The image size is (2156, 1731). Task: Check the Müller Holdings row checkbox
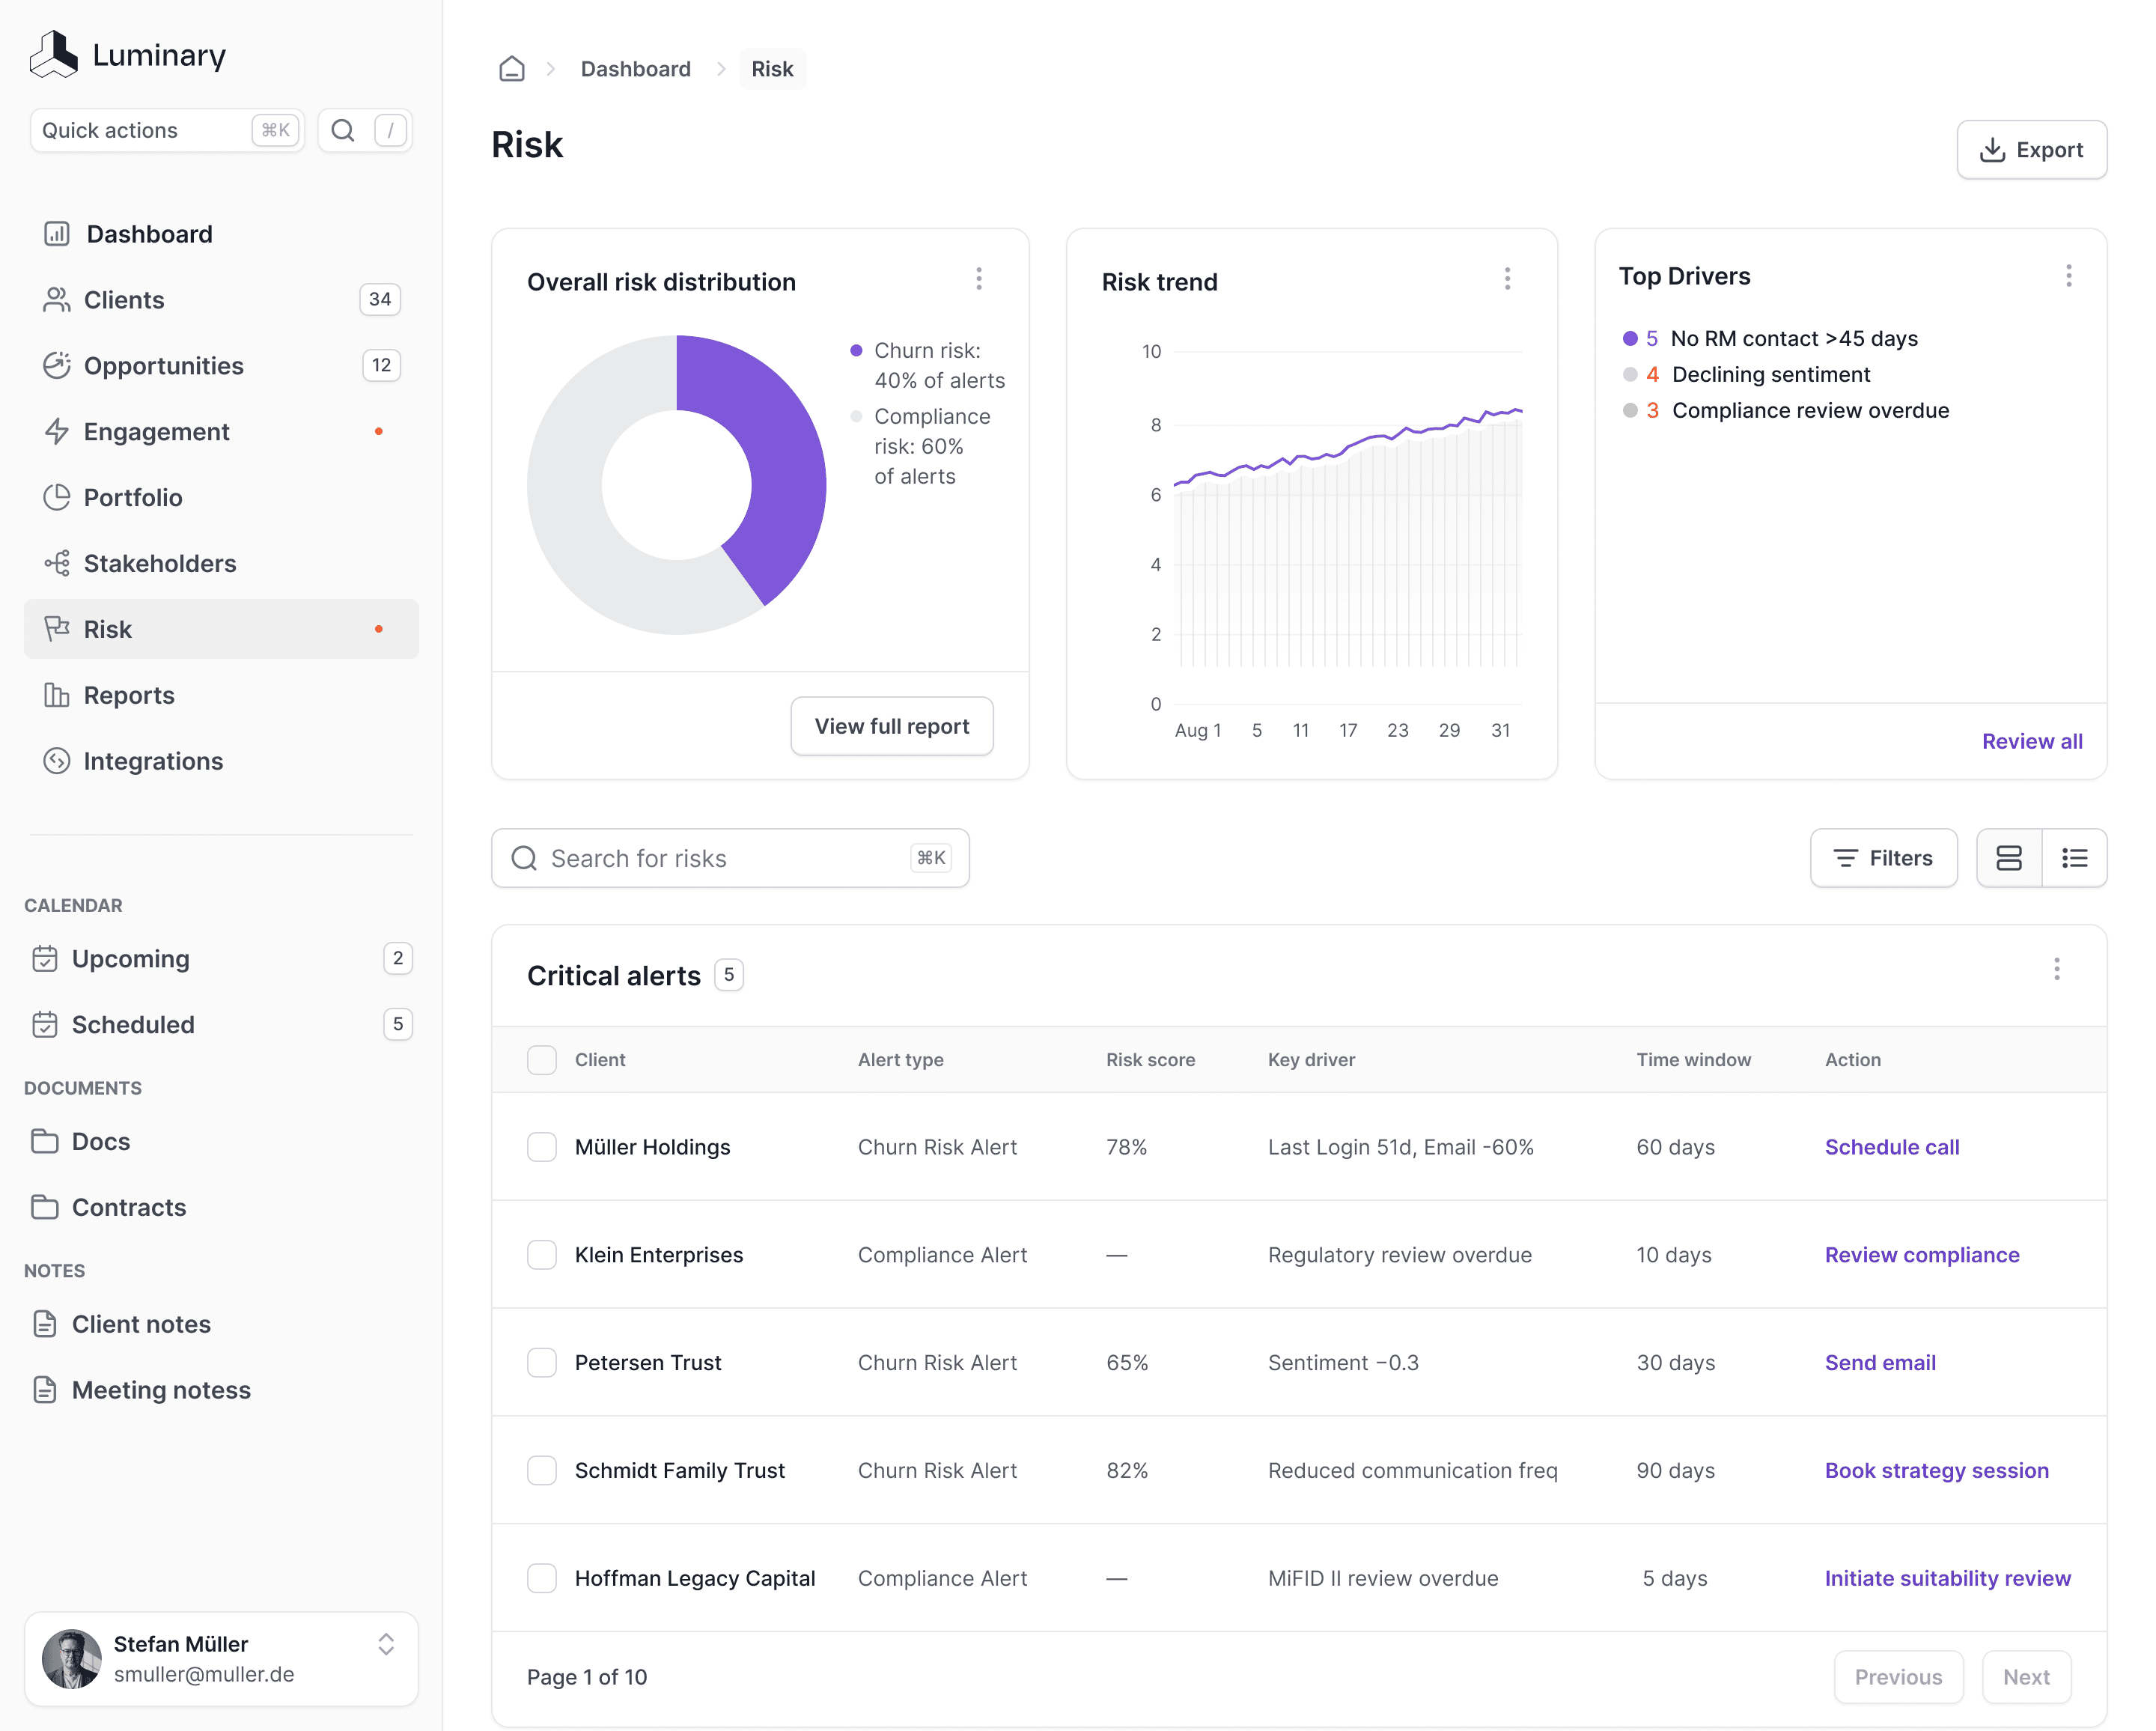pos(541,1147)
